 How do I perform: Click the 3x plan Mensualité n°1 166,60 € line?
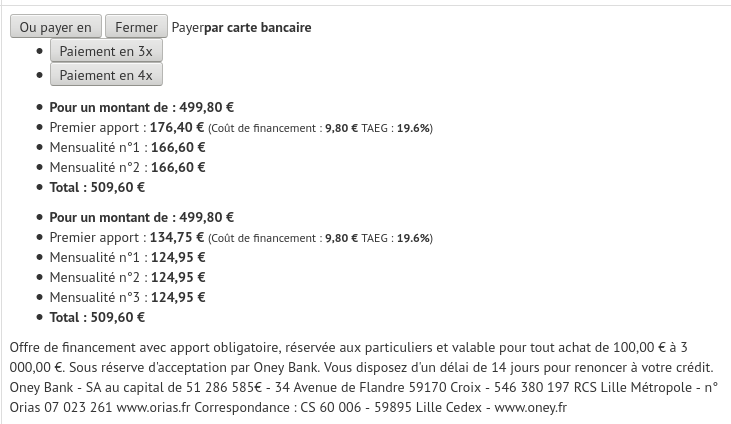[127, 147]
